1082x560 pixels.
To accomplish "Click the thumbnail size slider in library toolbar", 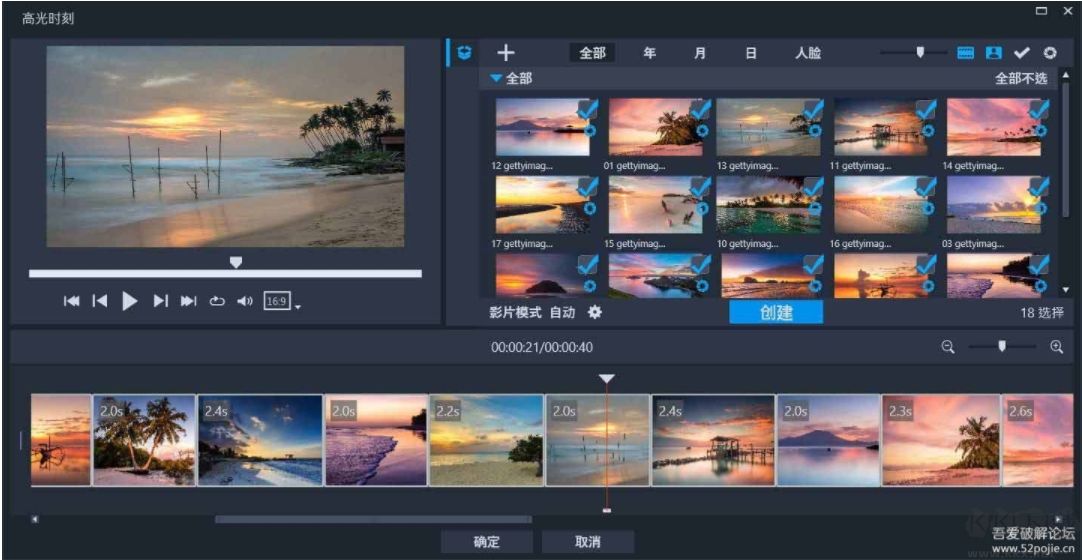I will pyautogui.click(x=920, y=53).
